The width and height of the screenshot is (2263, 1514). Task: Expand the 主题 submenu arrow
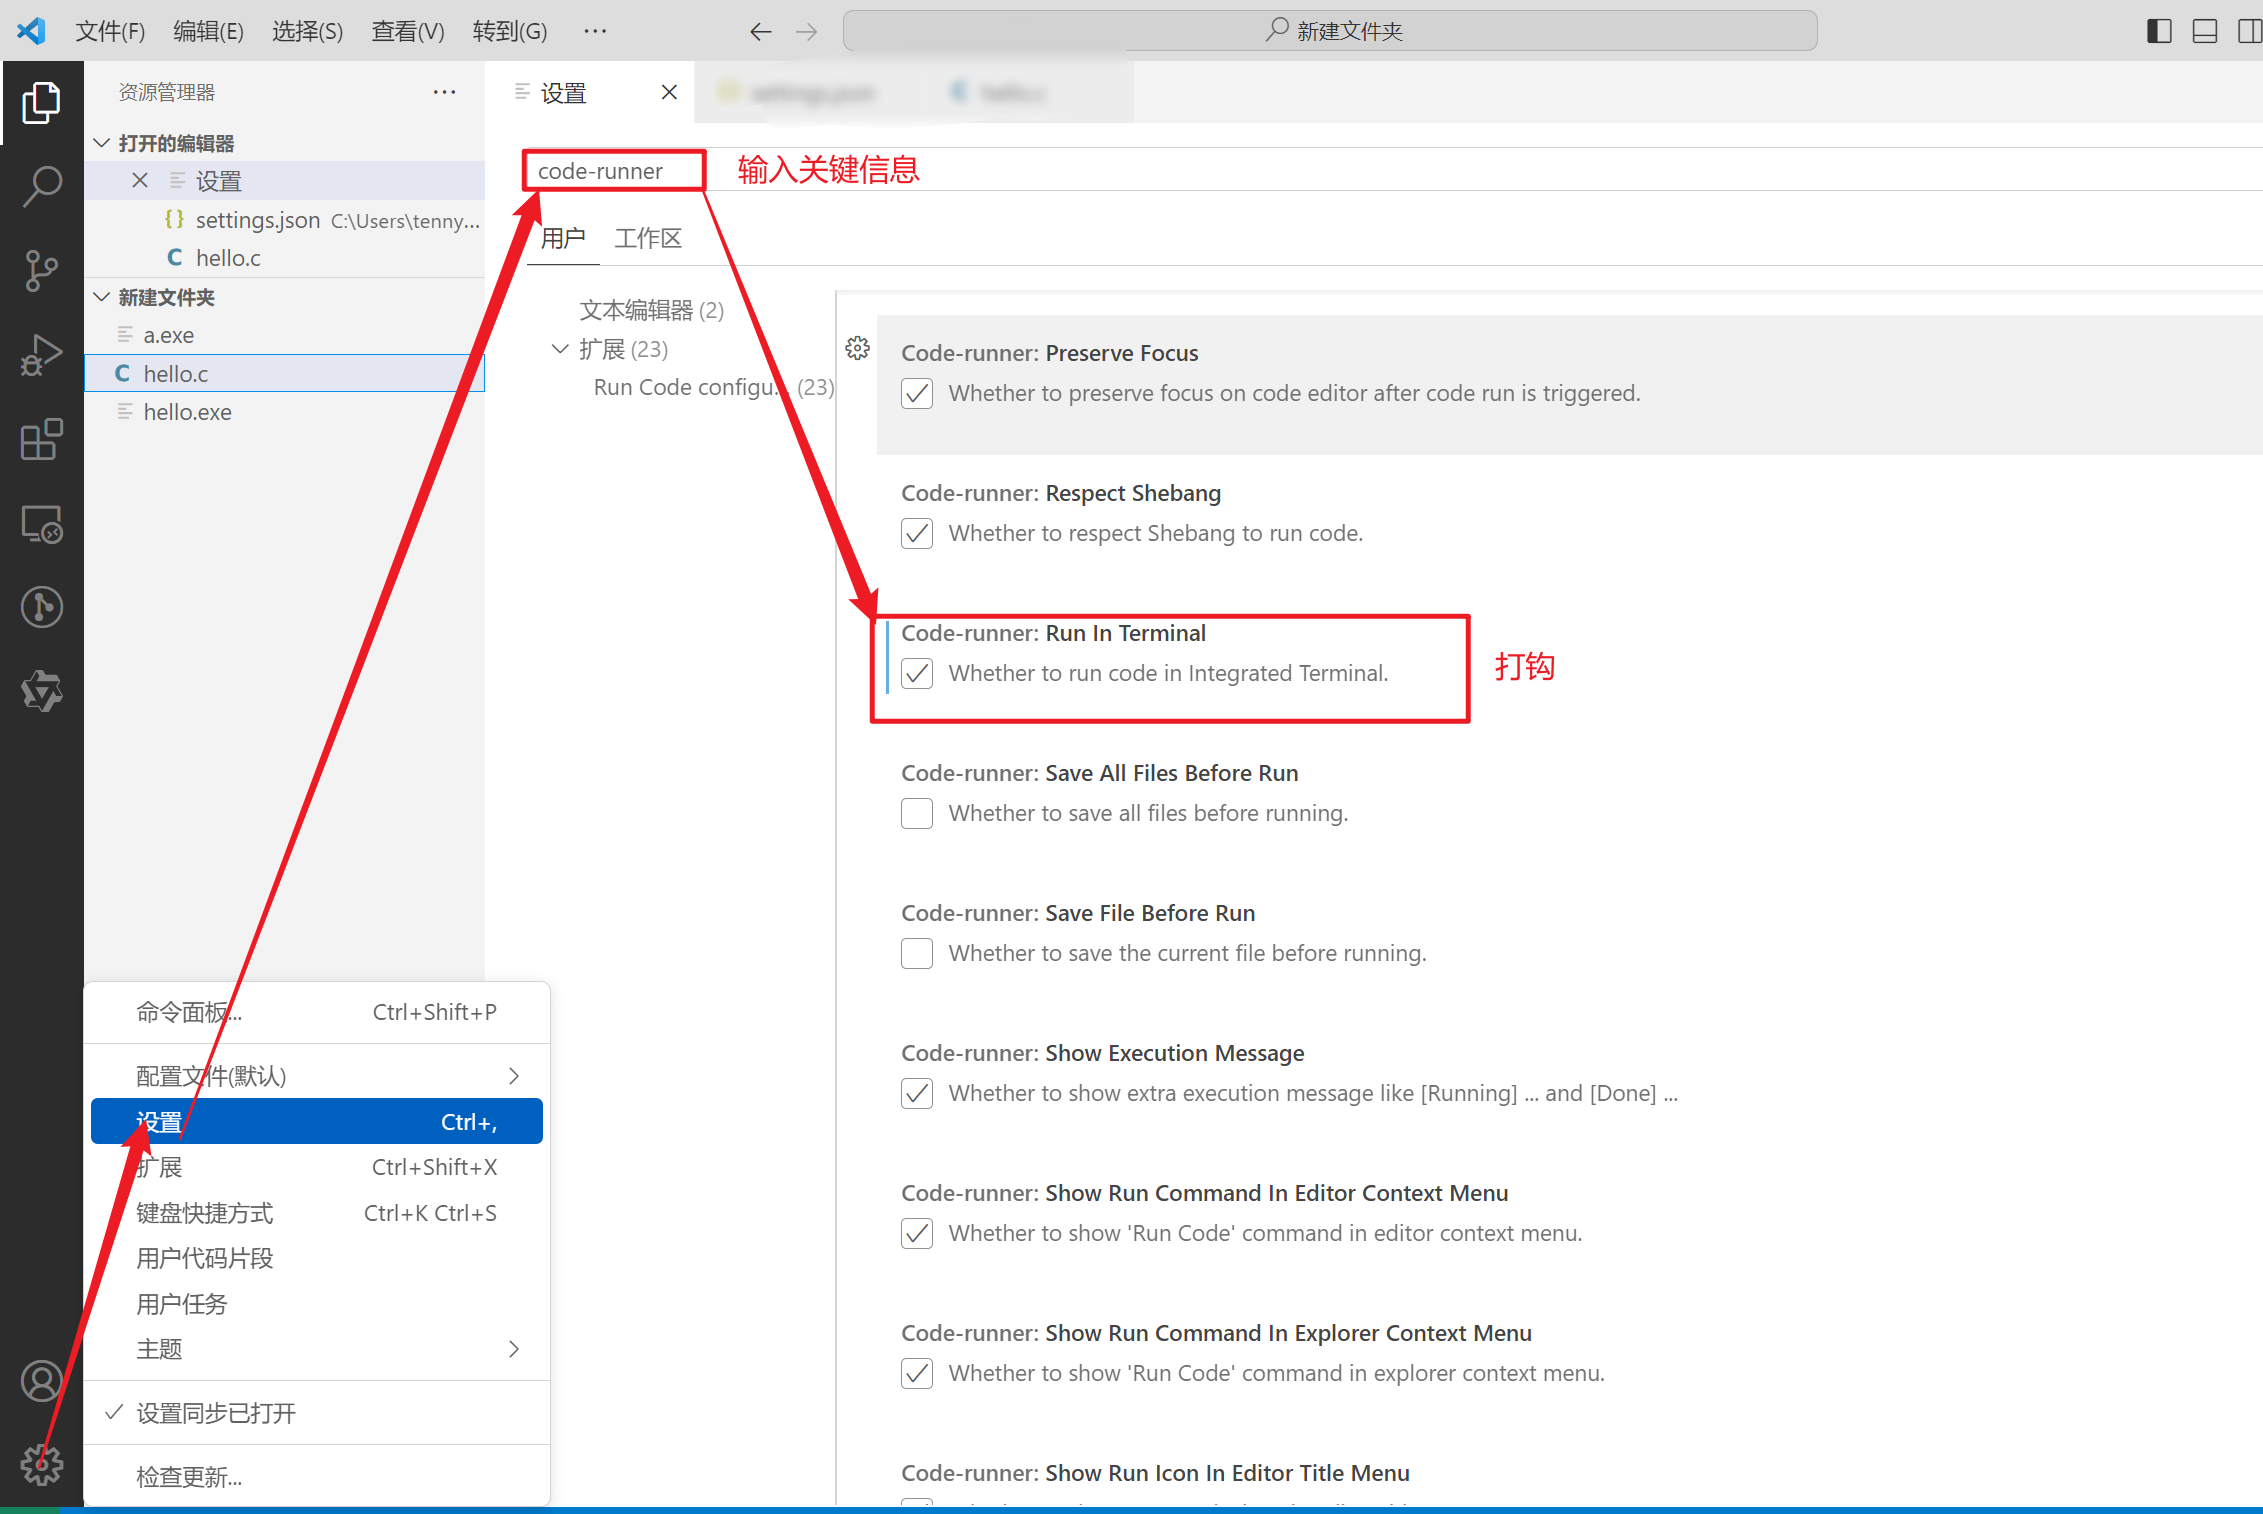coord(514,1349)
